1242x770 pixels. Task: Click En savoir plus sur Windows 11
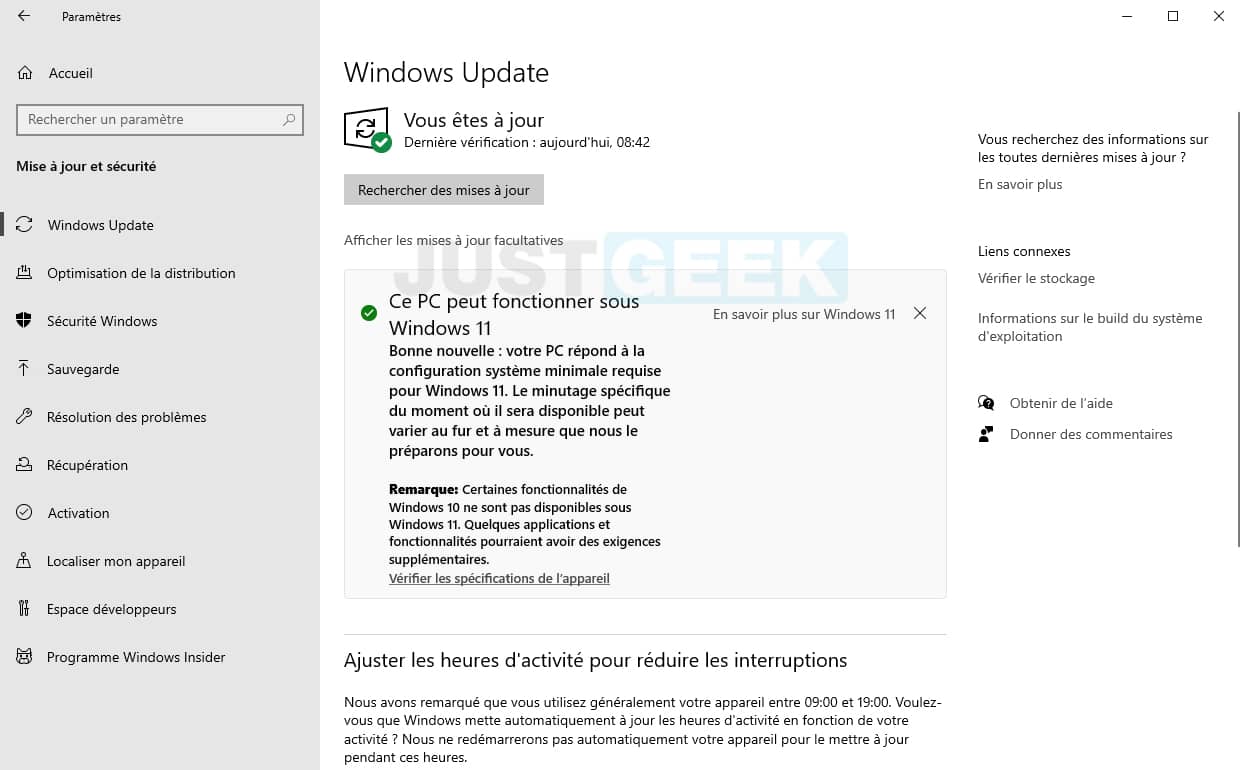[804, 314]
